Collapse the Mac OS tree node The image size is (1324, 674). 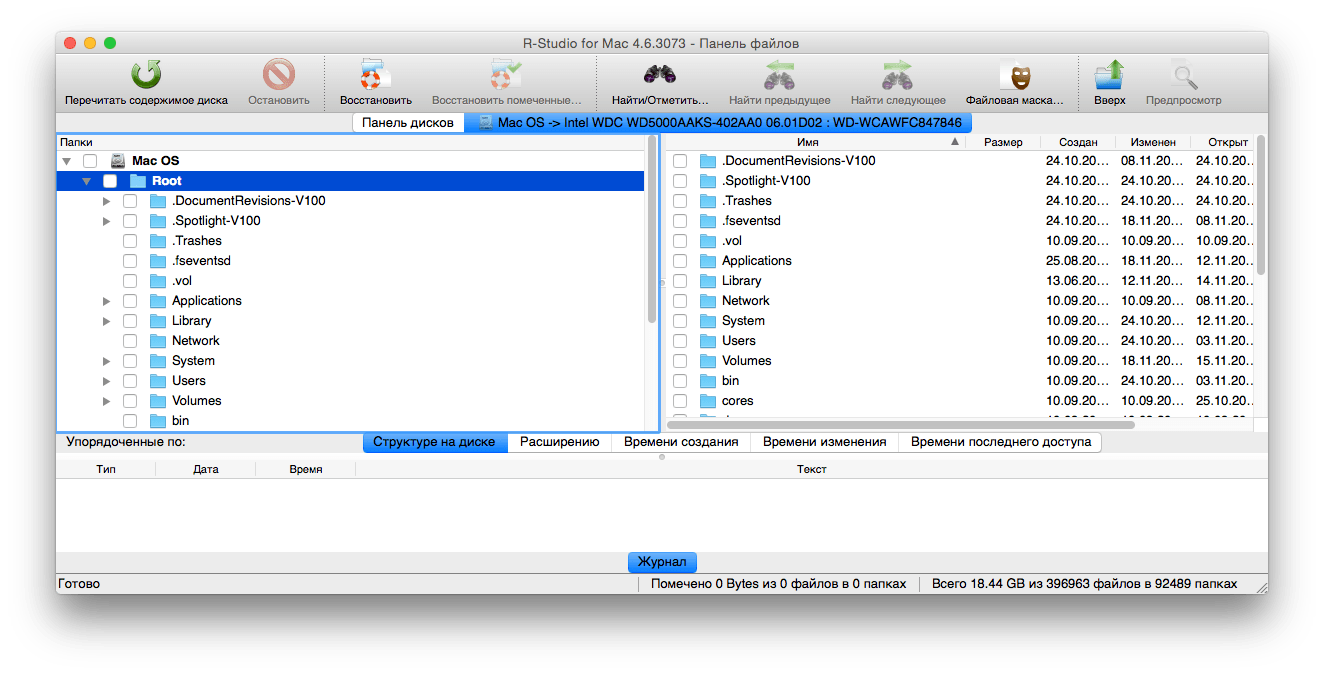coord(67,161)
